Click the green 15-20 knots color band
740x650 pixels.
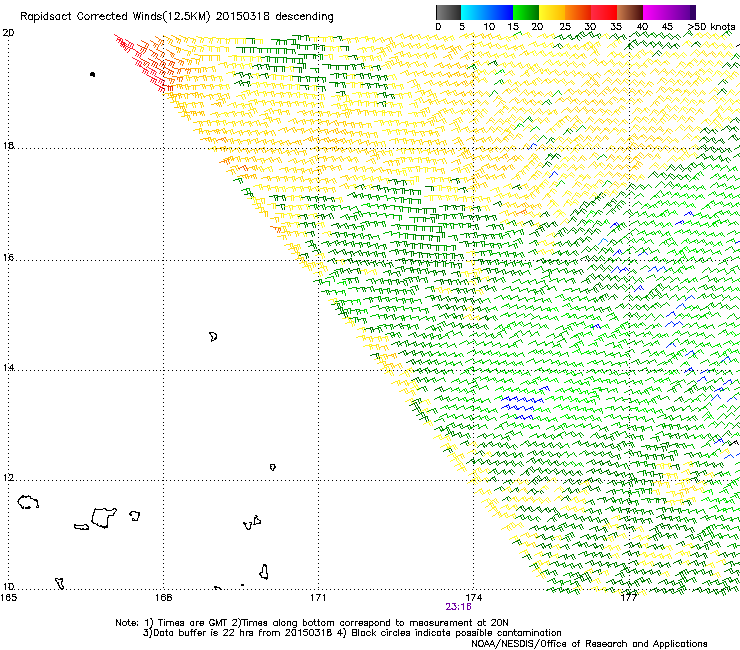click(526, 12)
